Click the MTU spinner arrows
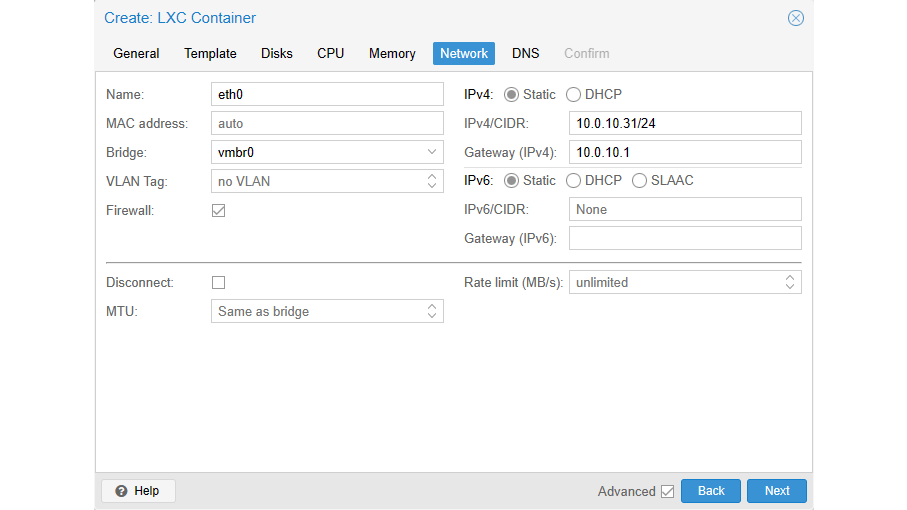Viewport: 907px width, 510px height. pyautogui.click(x=432, y=311)
